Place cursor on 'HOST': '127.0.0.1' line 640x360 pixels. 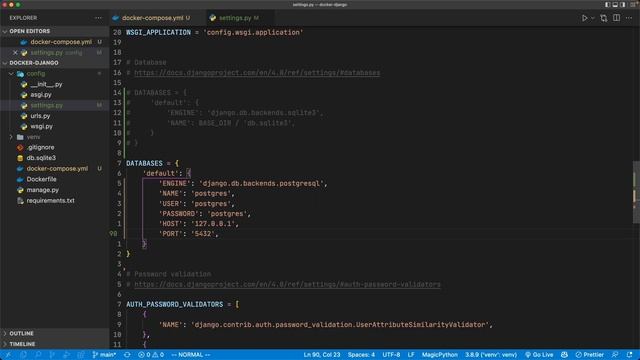pos(198,224)
